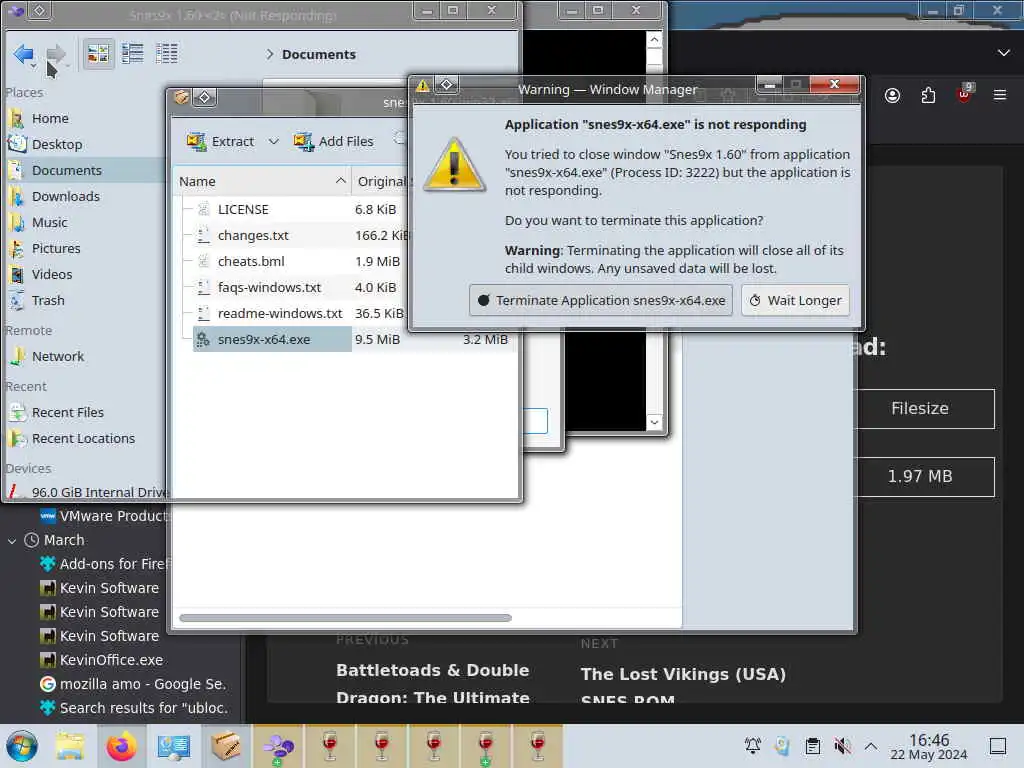This screenshot has height=768, width=1024.
Task: Open notifications bell in system tray
Action: (x=752, y=746)
